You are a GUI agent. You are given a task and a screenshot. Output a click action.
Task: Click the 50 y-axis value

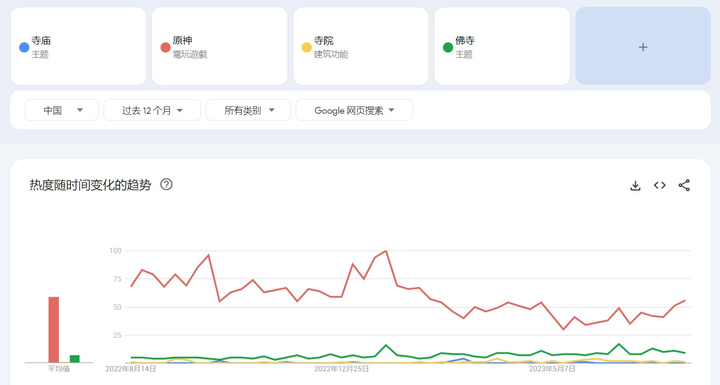(x=117, y=307)
